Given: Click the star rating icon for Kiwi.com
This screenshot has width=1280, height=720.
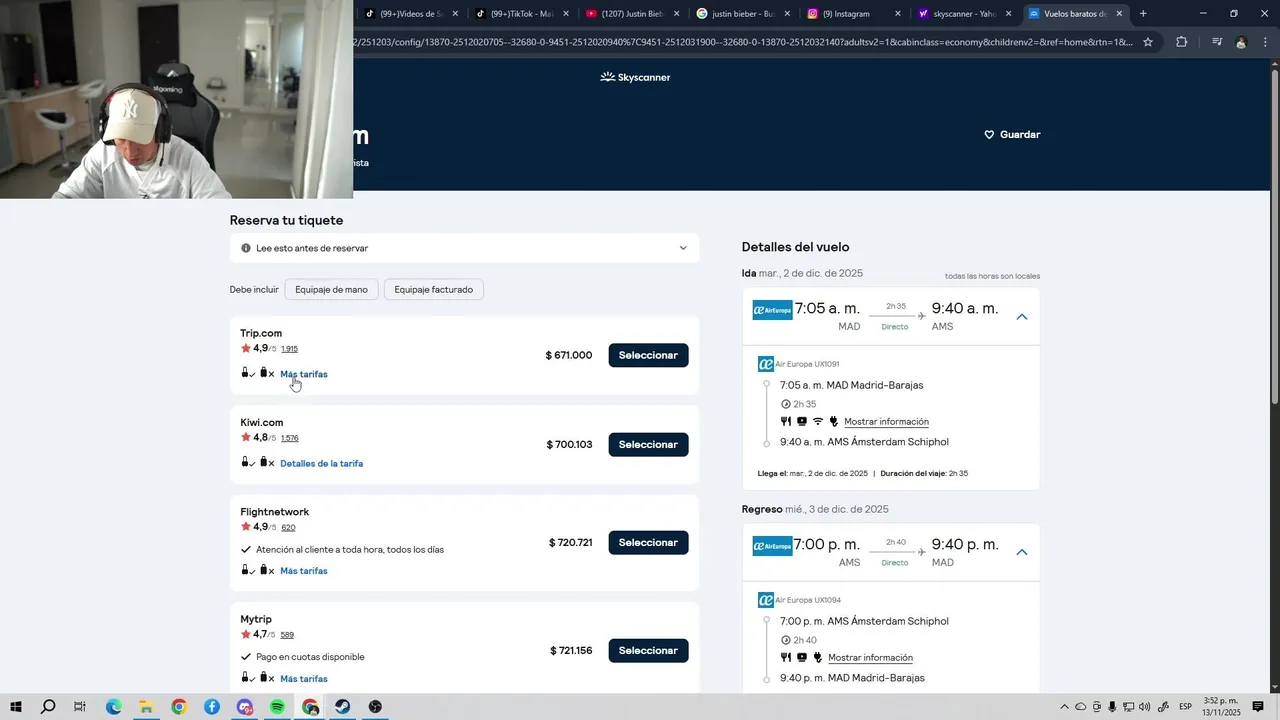Looking at the screenshot, I should 246,437.
